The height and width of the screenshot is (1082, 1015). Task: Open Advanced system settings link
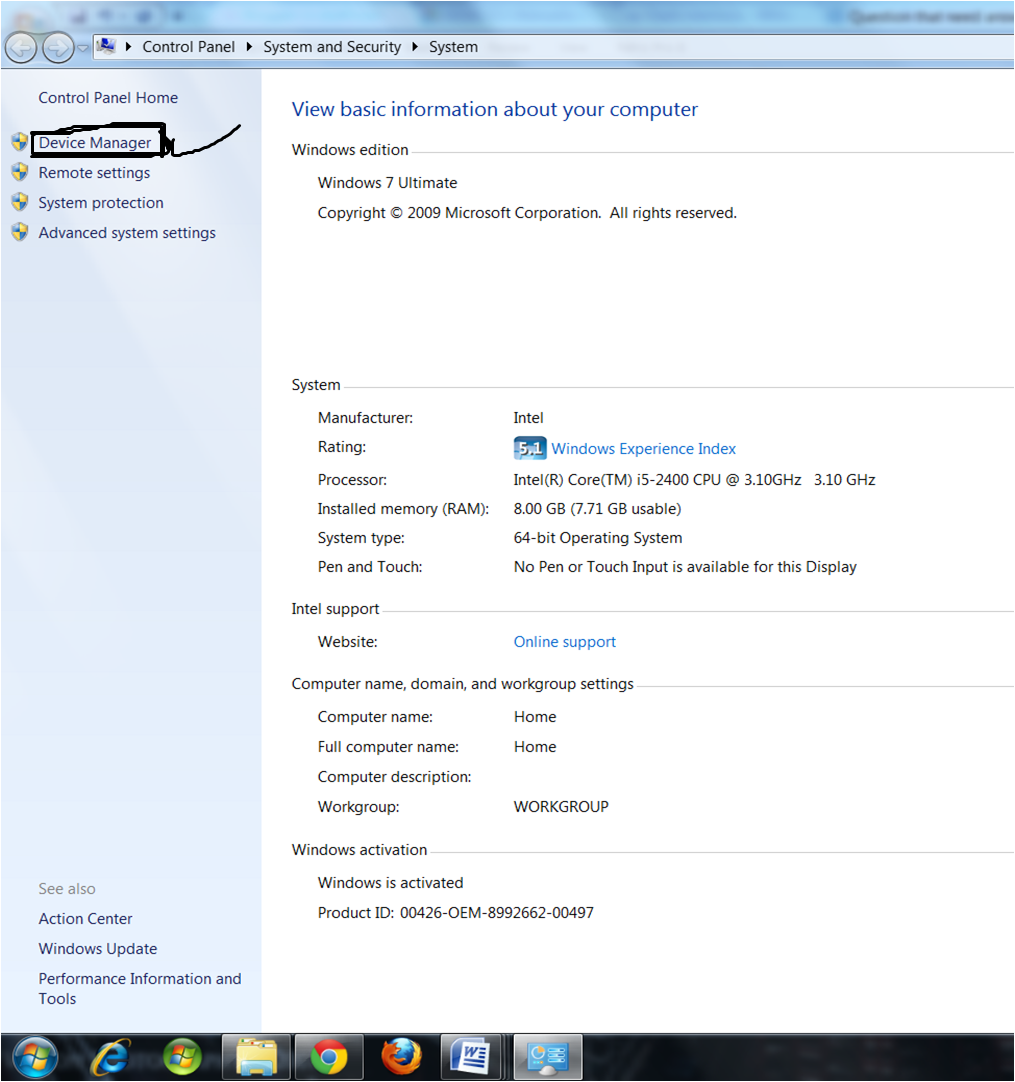pyautogui.click(x=127, y=233)
